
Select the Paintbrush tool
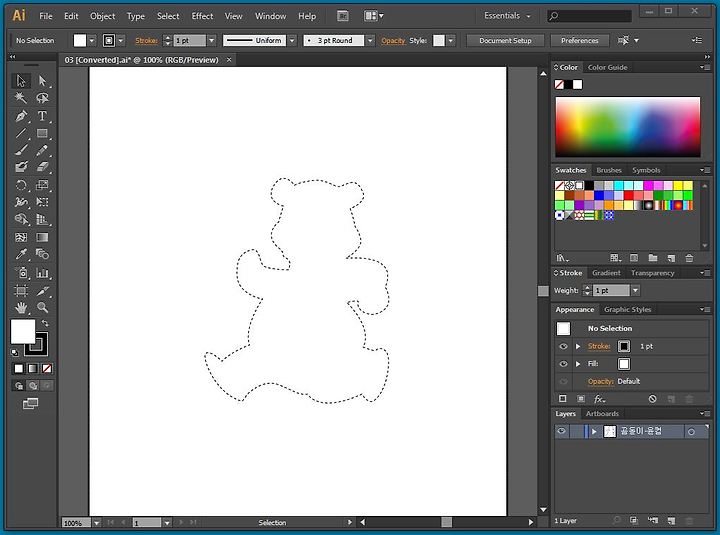(21, 150)
